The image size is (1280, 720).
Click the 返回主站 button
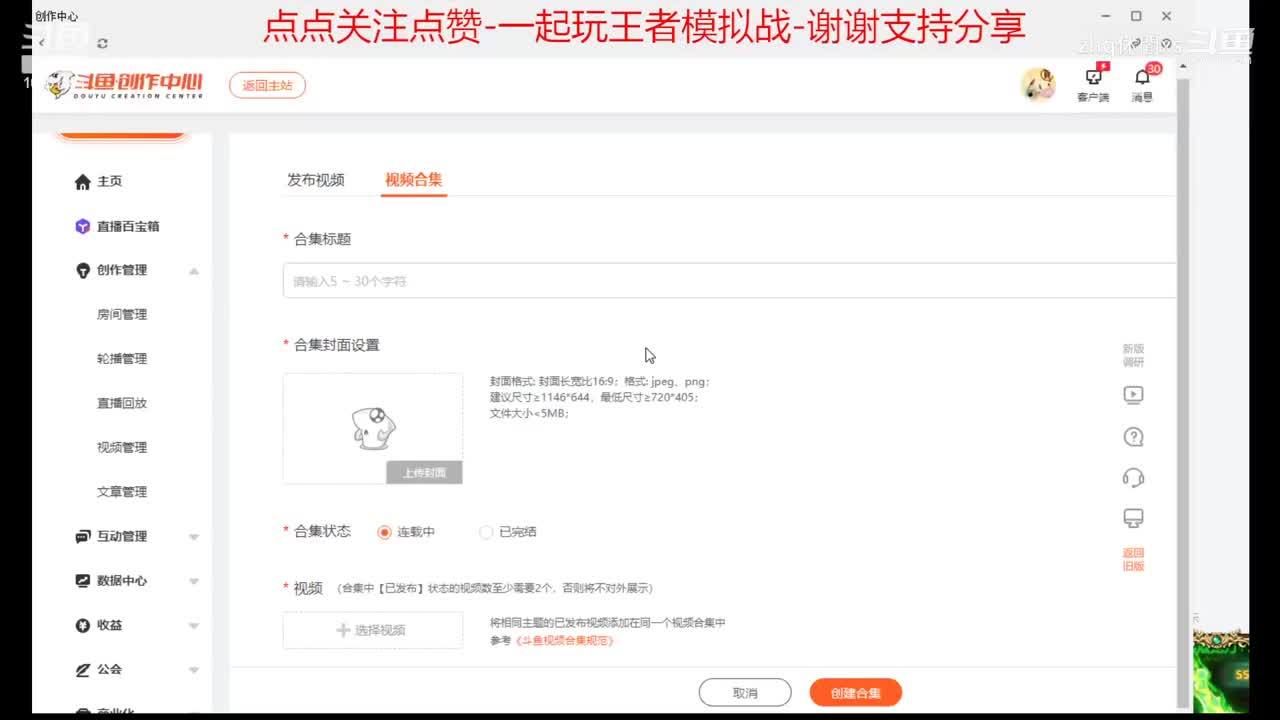pyautogui.click(x=267, y=85)
